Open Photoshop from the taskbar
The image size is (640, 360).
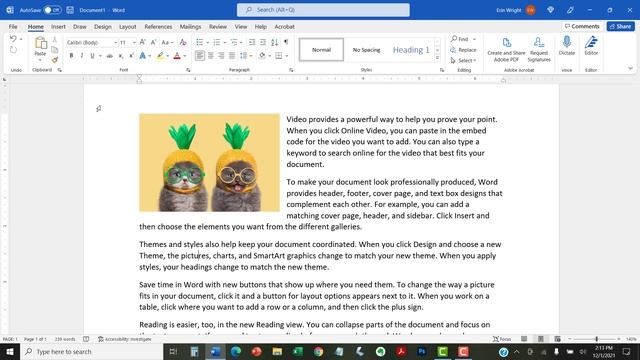point(422,351)
